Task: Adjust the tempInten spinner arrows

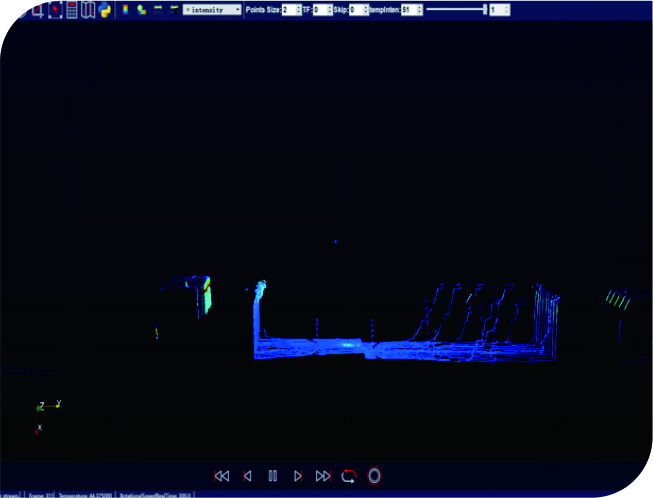Action: tap(420, 10)
